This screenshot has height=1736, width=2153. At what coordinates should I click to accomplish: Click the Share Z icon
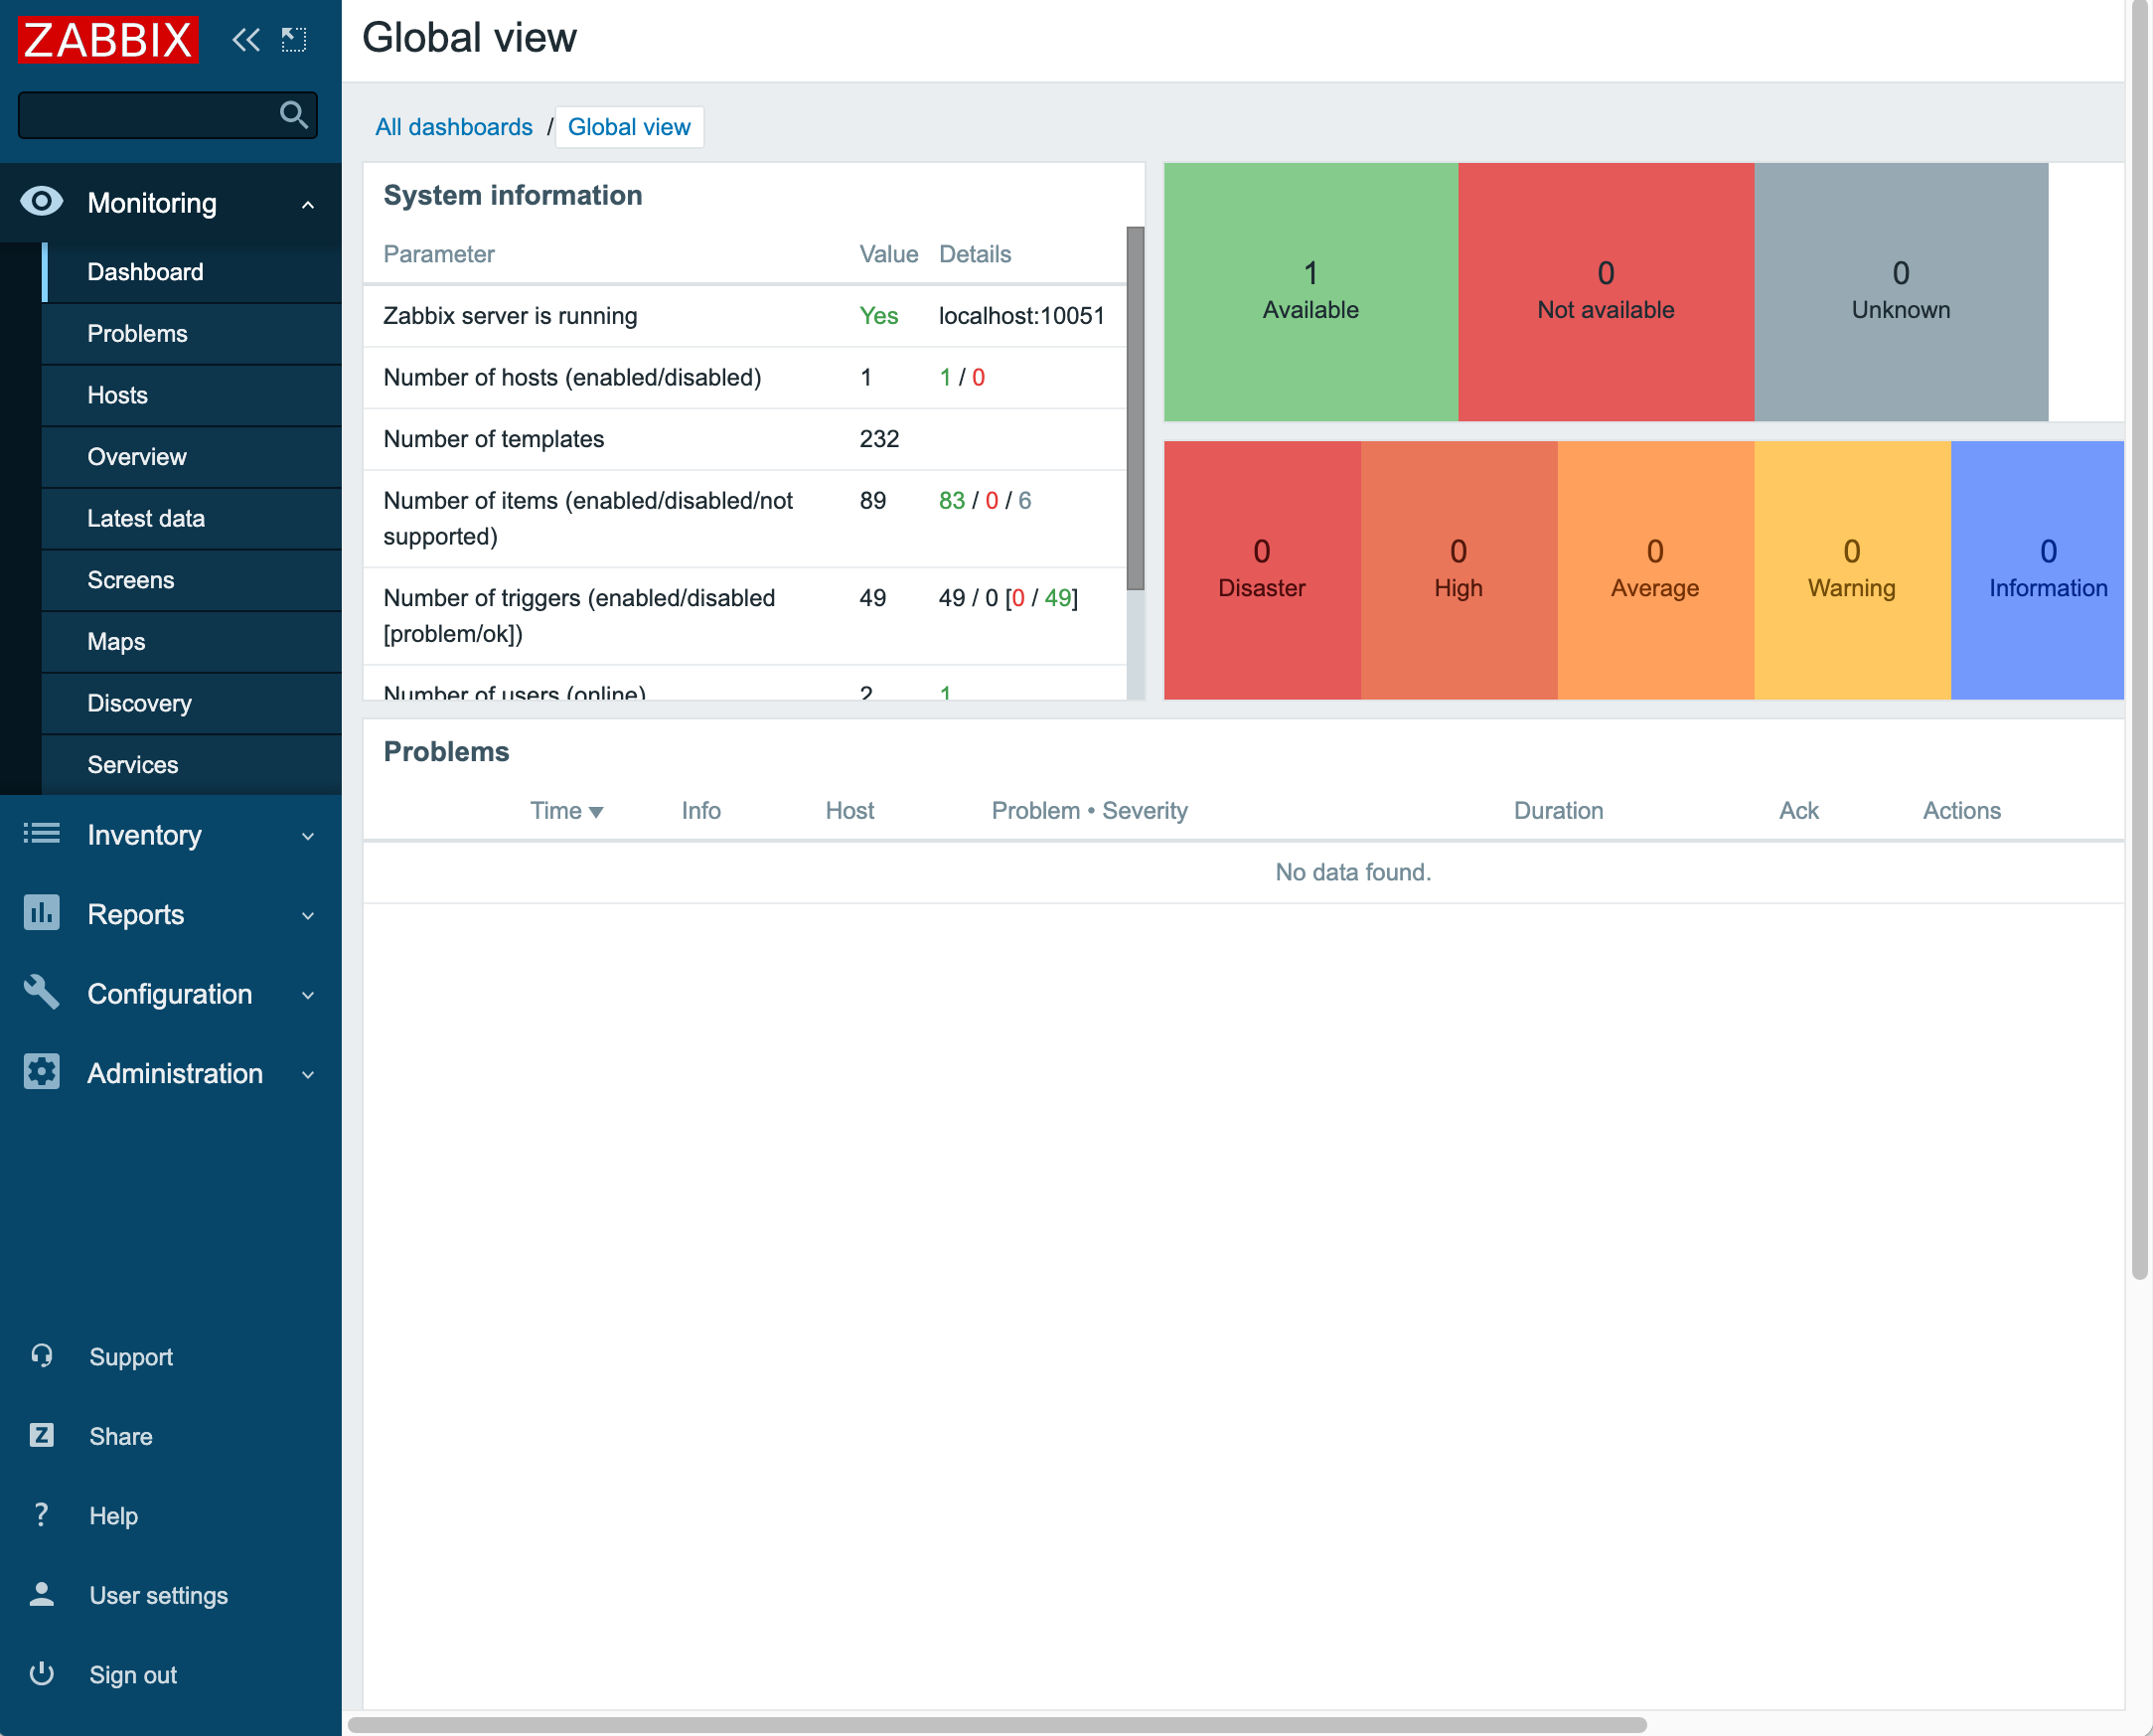coord(42,1435)
